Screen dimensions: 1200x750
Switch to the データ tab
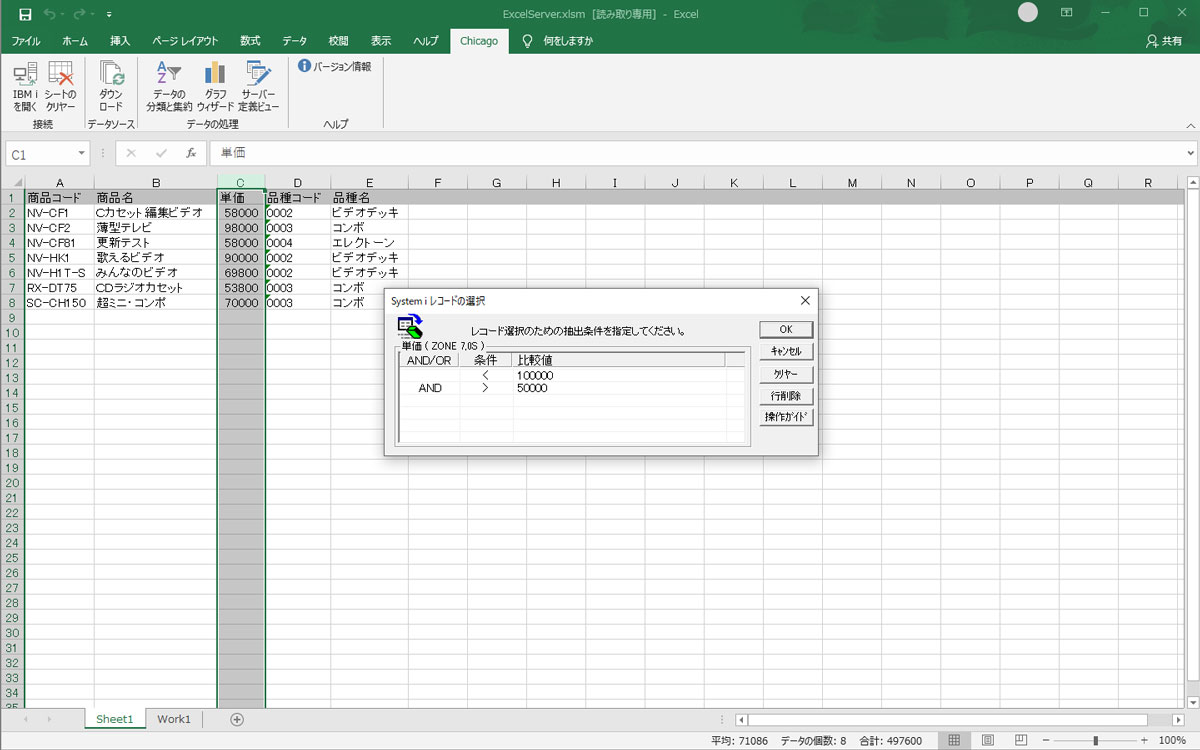pos(294,41)
